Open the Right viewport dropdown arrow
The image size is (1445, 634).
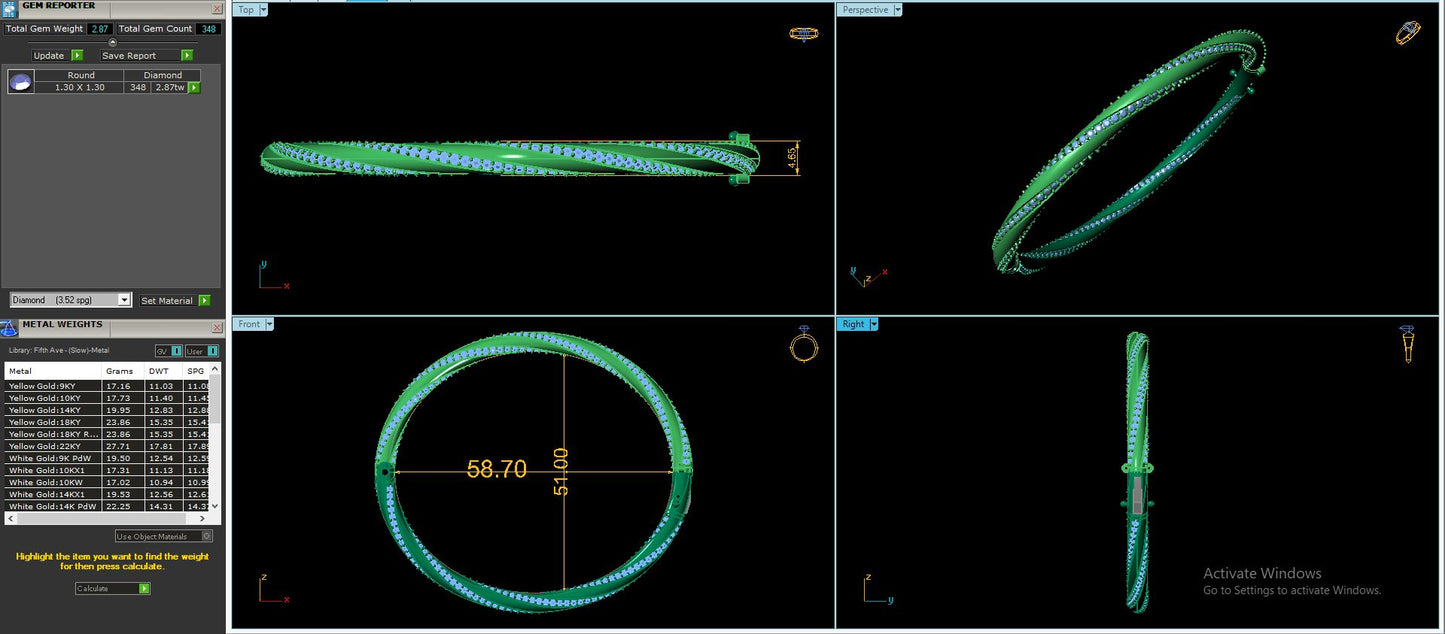[x=874, y=324]
